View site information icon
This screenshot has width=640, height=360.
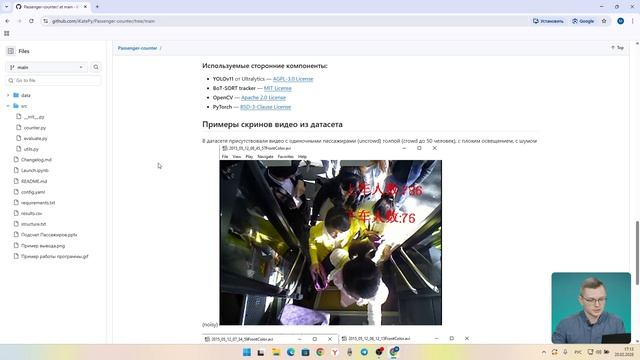coord(45,21)
